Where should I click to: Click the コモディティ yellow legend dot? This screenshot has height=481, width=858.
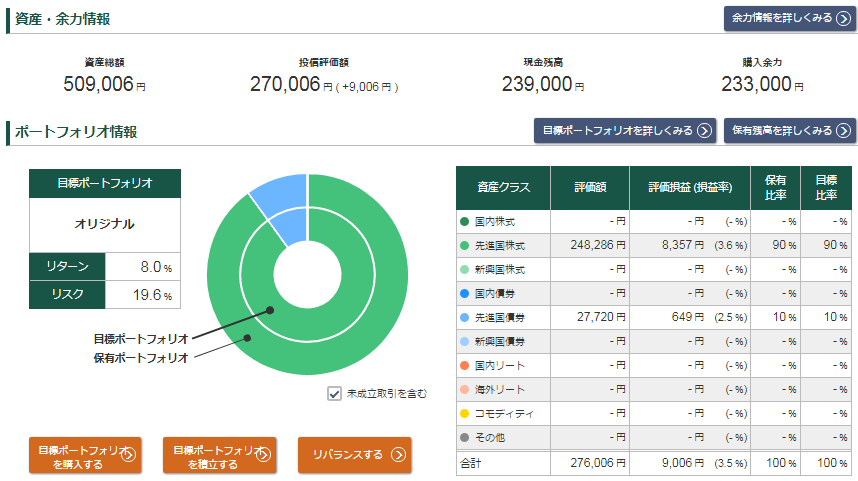click(465, 414)
